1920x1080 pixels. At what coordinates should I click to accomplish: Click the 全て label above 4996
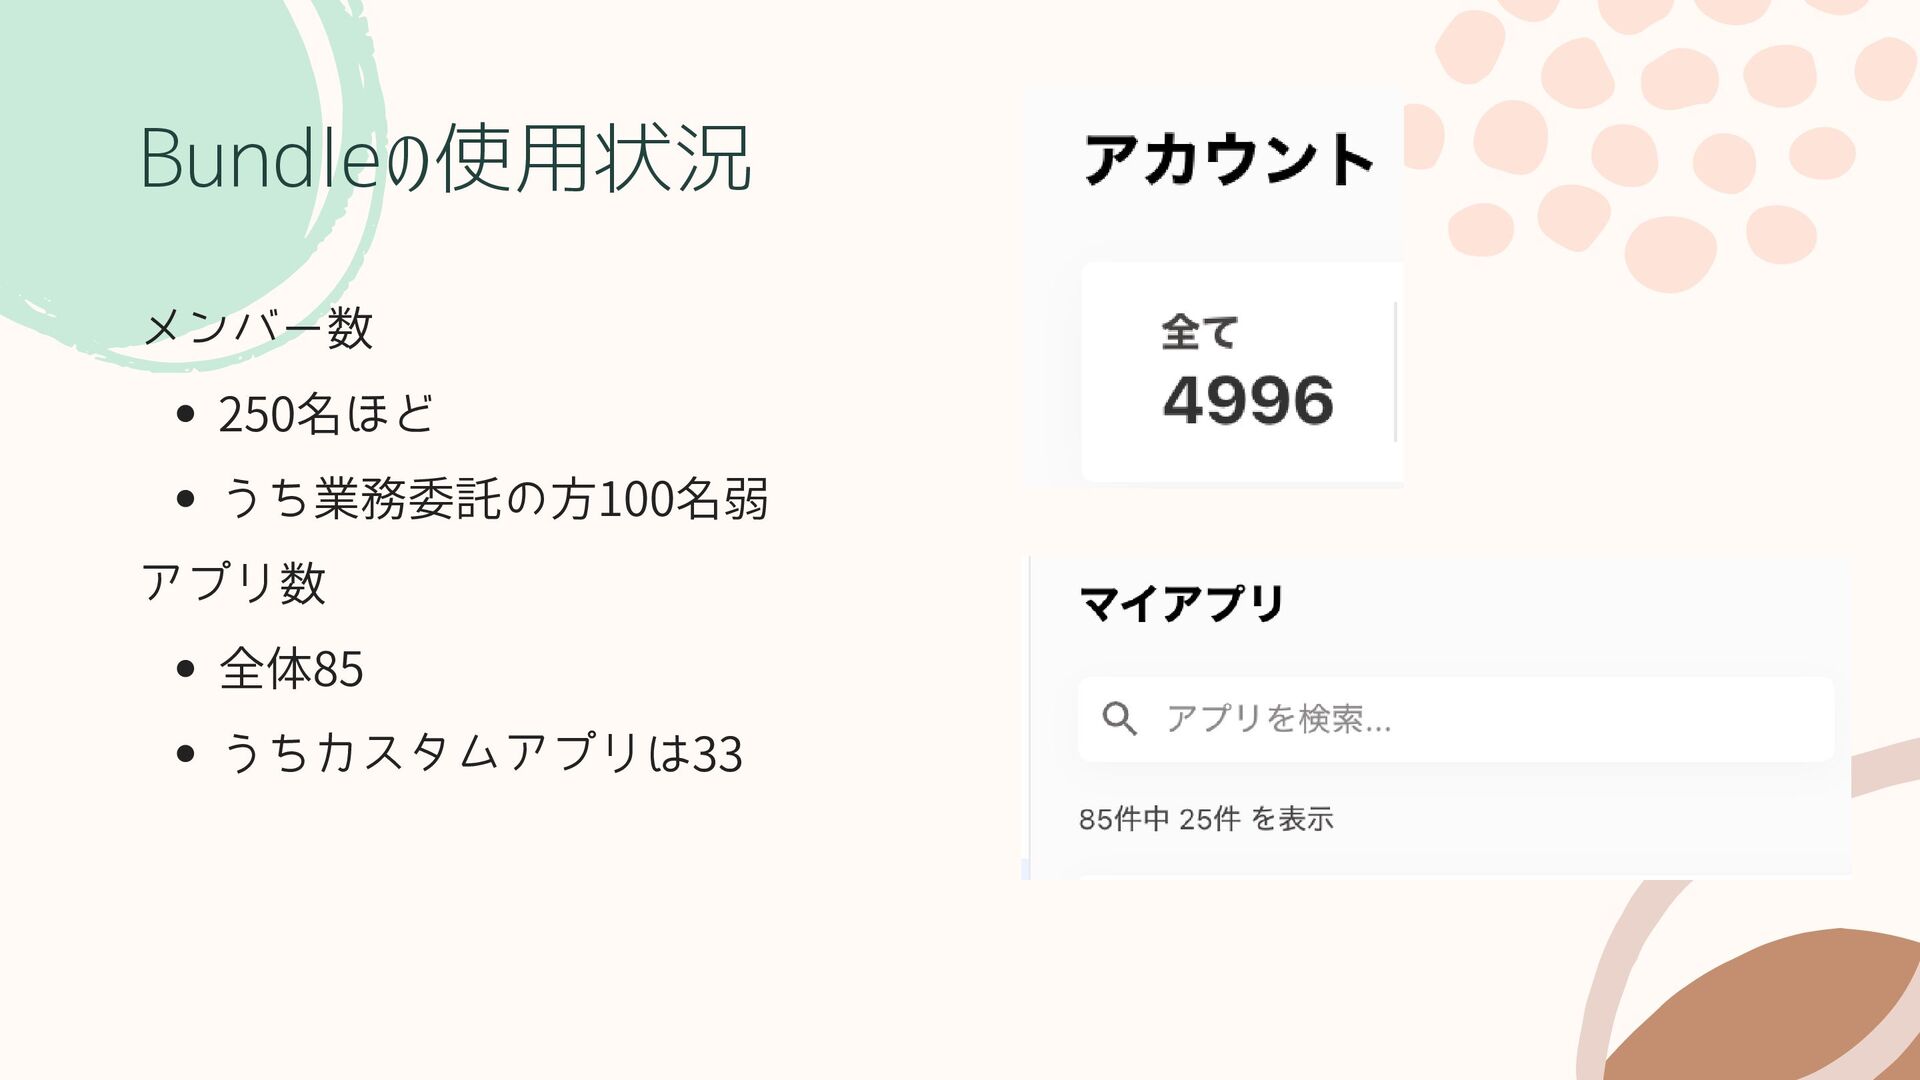tap(1199, 332)
